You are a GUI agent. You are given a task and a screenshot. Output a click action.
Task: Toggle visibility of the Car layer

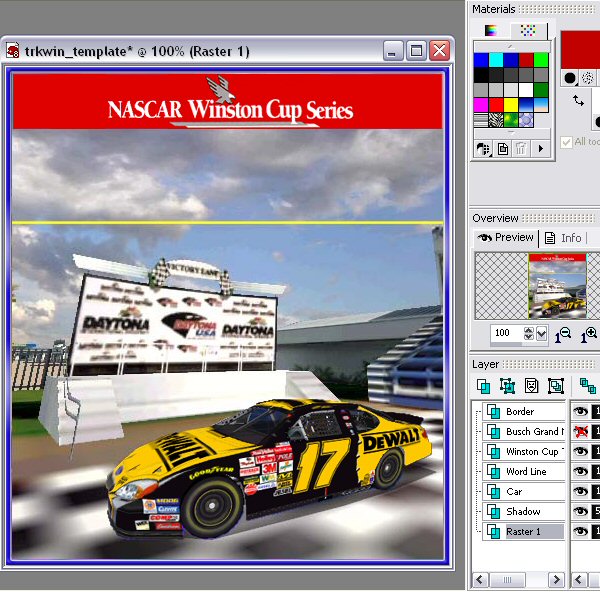580,491
